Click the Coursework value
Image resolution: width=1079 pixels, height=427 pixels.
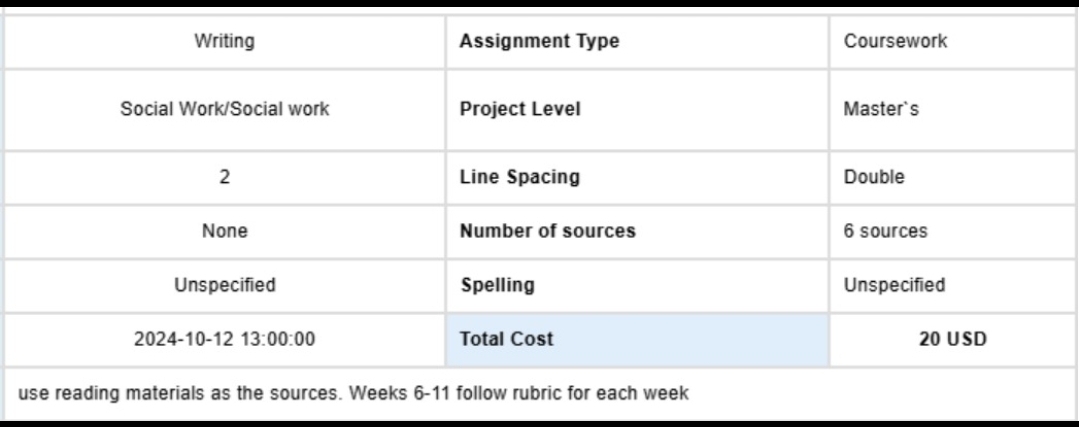[x=895, y=41]
